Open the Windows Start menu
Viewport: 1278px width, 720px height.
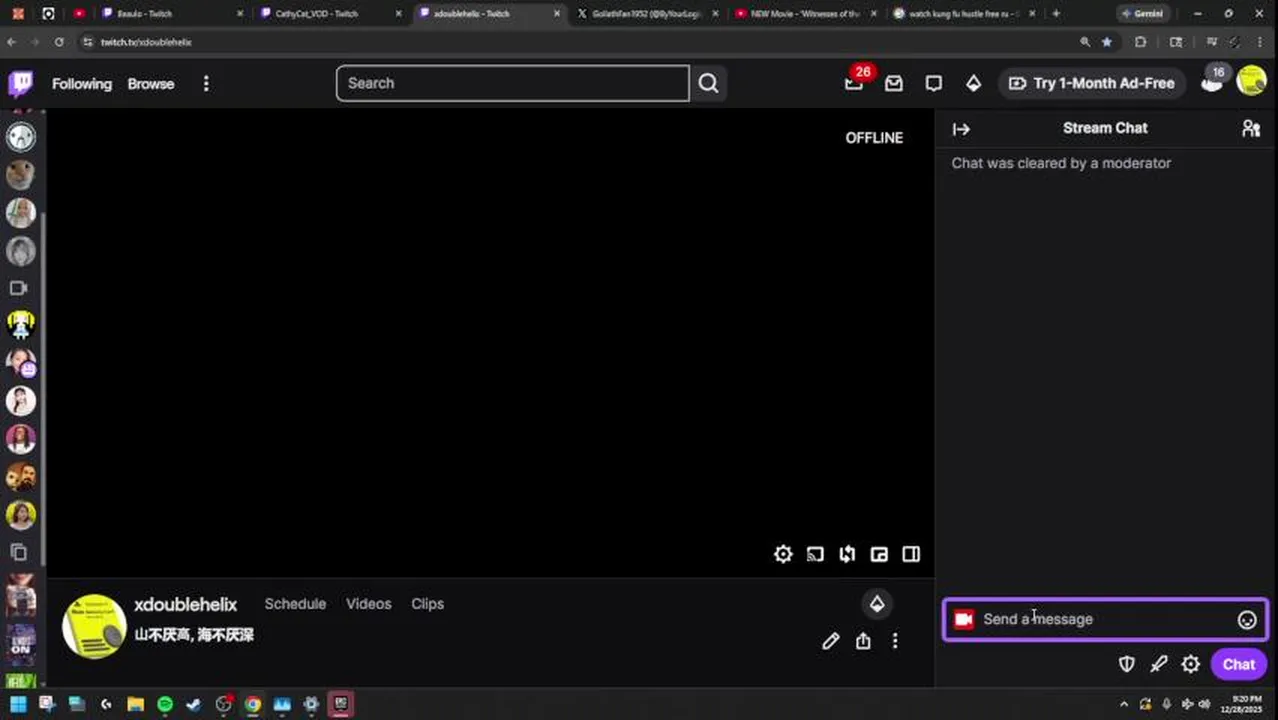pos(18,704)
